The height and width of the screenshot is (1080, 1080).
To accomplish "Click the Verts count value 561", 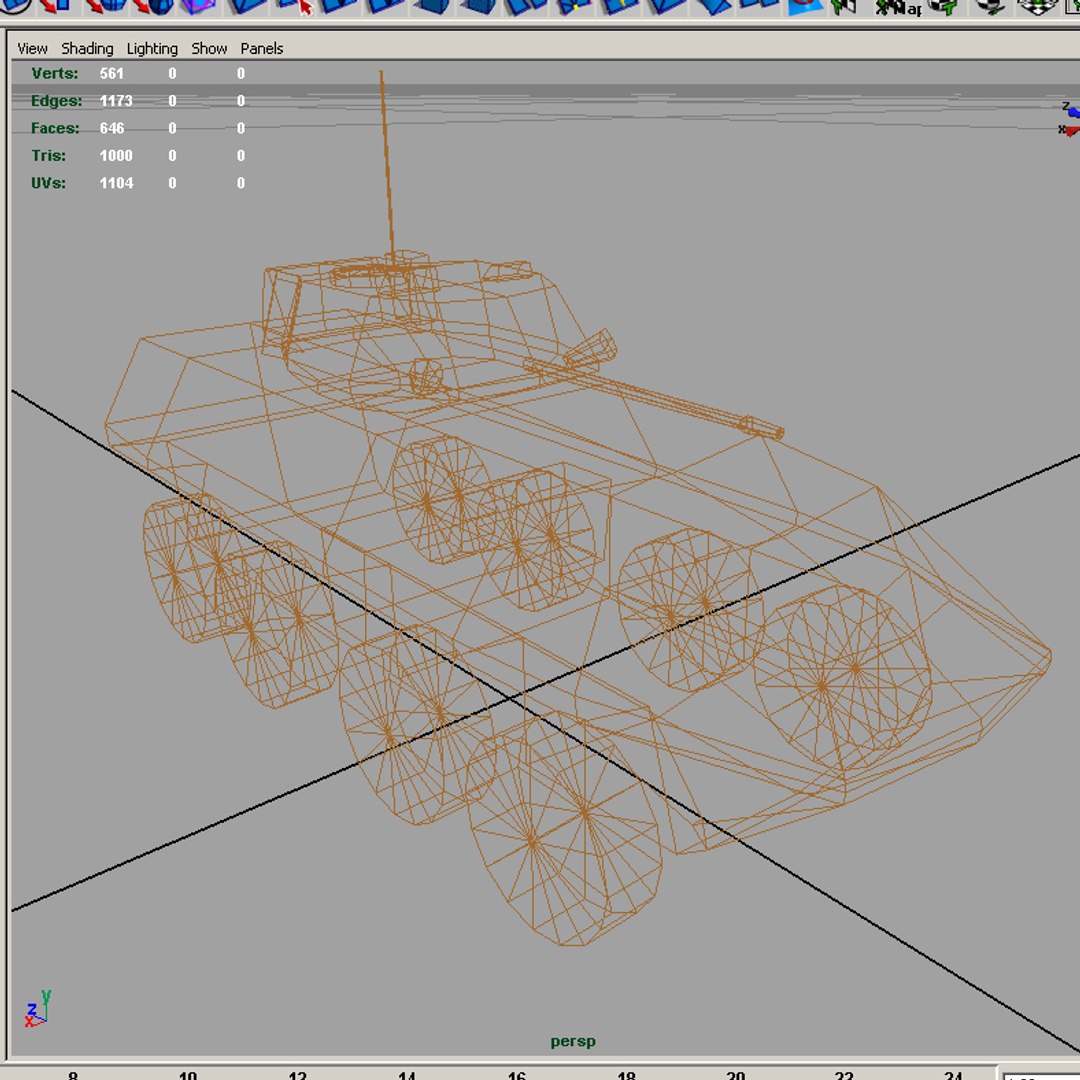I will (112, 73).
